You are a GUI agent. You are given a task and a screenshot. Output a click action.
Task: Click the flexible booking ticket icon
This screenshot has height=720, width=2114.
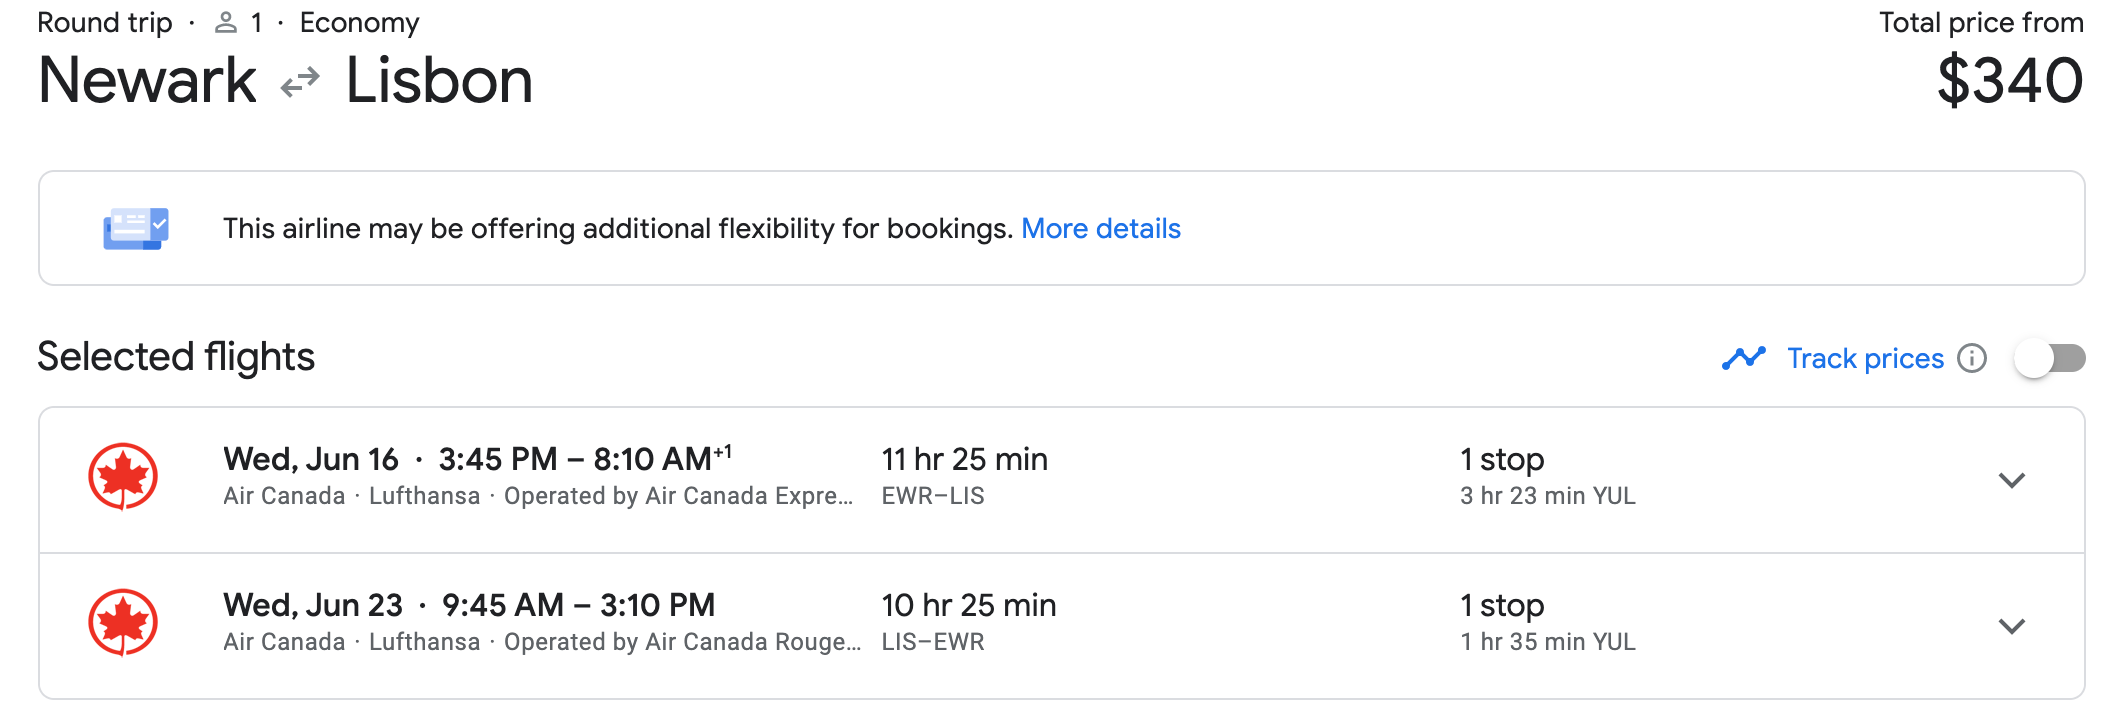pos(136,229)
